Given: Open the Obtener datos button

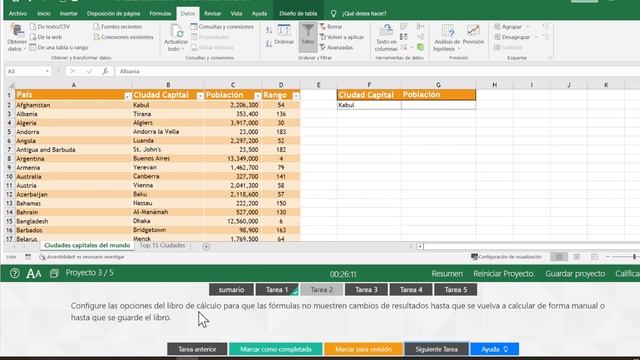Looking at the screenshot, I should 17,38.
